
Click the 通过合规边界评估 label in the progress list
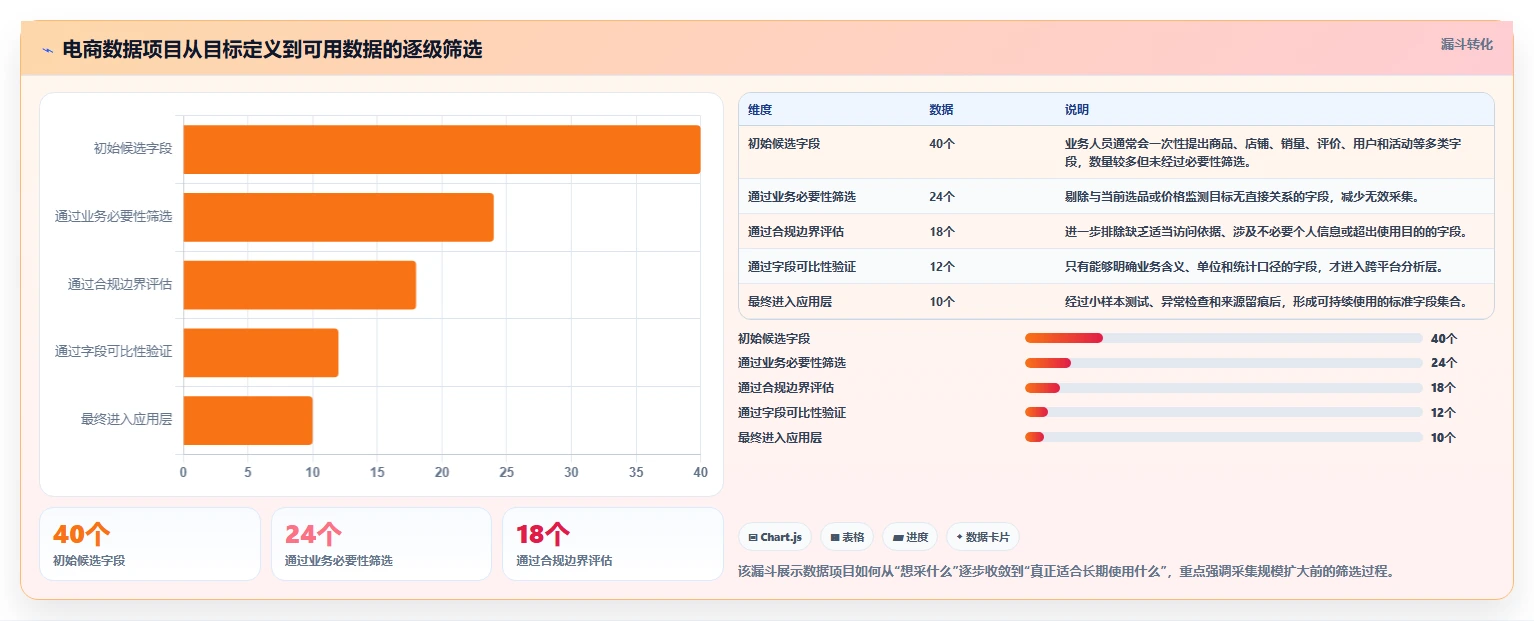tap(786, 388)
